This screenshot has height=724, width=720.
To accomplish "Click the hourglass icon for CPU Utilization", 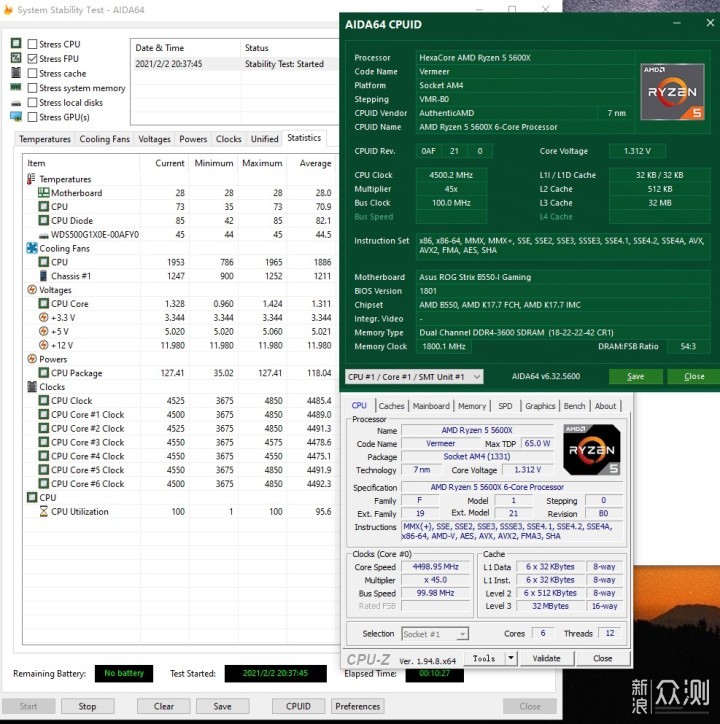I will 43,511.
